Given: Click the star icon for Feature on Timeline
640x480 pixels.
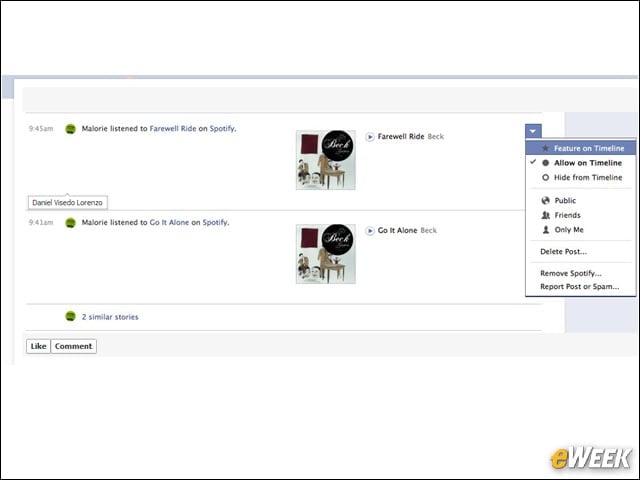Looking at the screenshot, I should pos(545,148).
